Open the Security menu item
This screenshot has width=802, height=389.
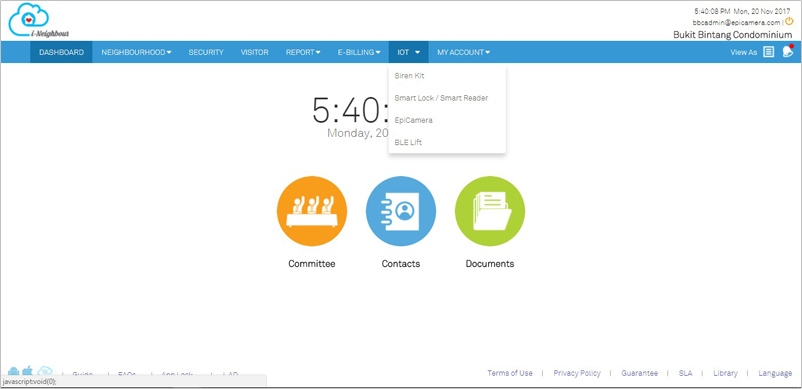(206, 52)
